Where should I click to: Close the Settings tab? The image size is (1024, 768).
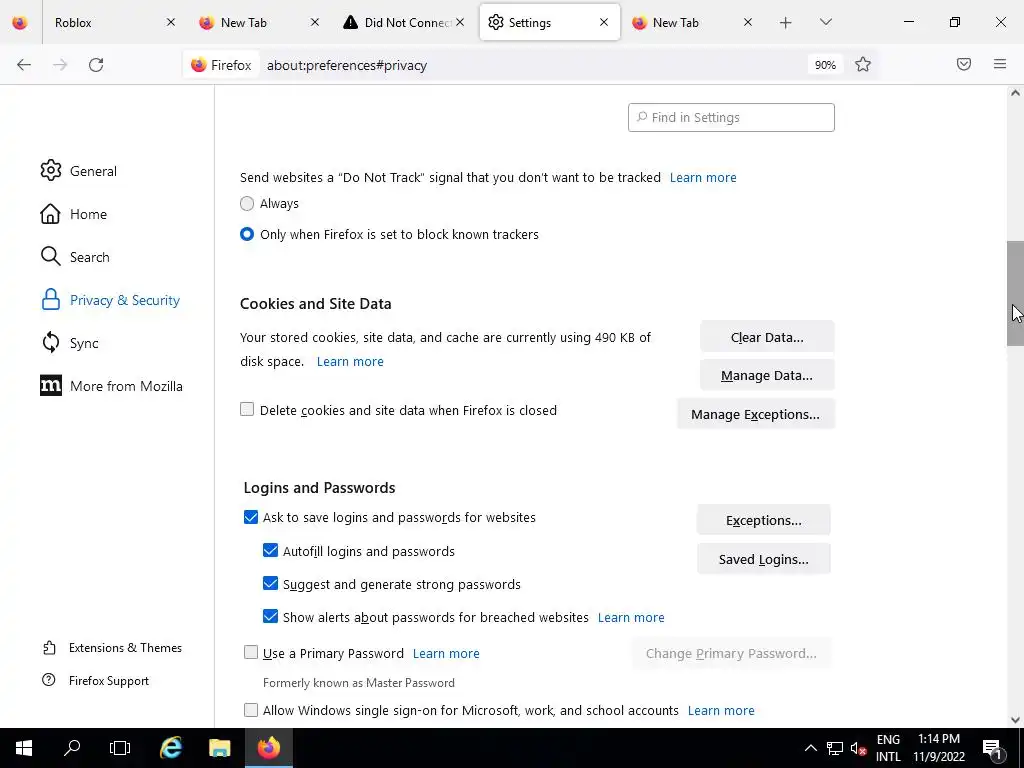pyautogui.click(x=603, y=22)
